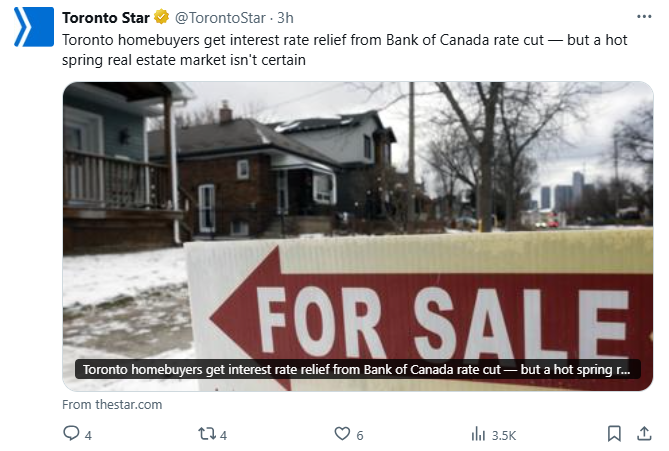
Task: Repost the tweet with retweet icon
Action: (x=207, y=434)
